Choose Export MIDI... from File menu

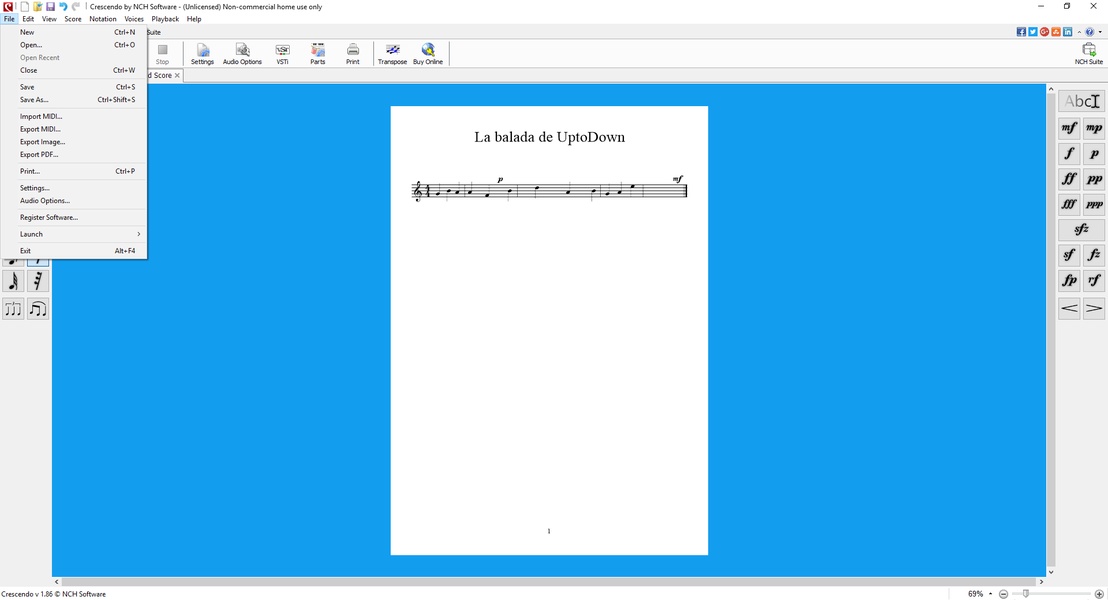74,129
